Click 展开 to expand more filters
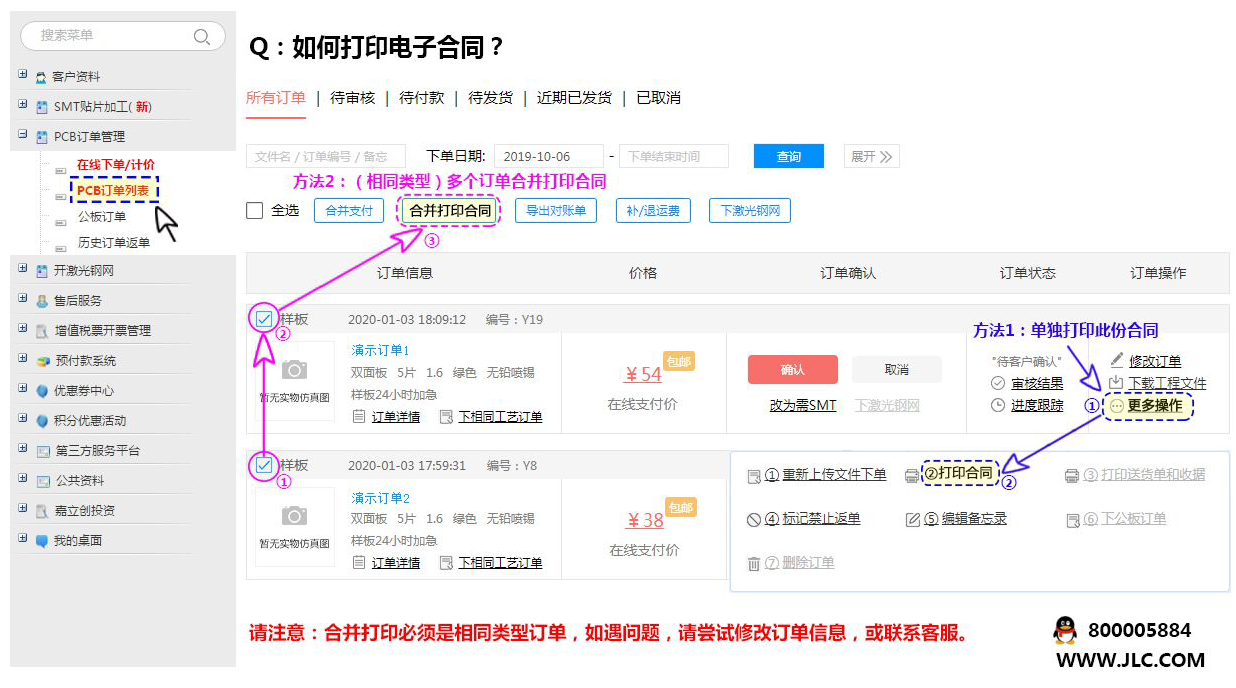The height and width of the screenshot is (688, 1236). [x=871, y=157]
